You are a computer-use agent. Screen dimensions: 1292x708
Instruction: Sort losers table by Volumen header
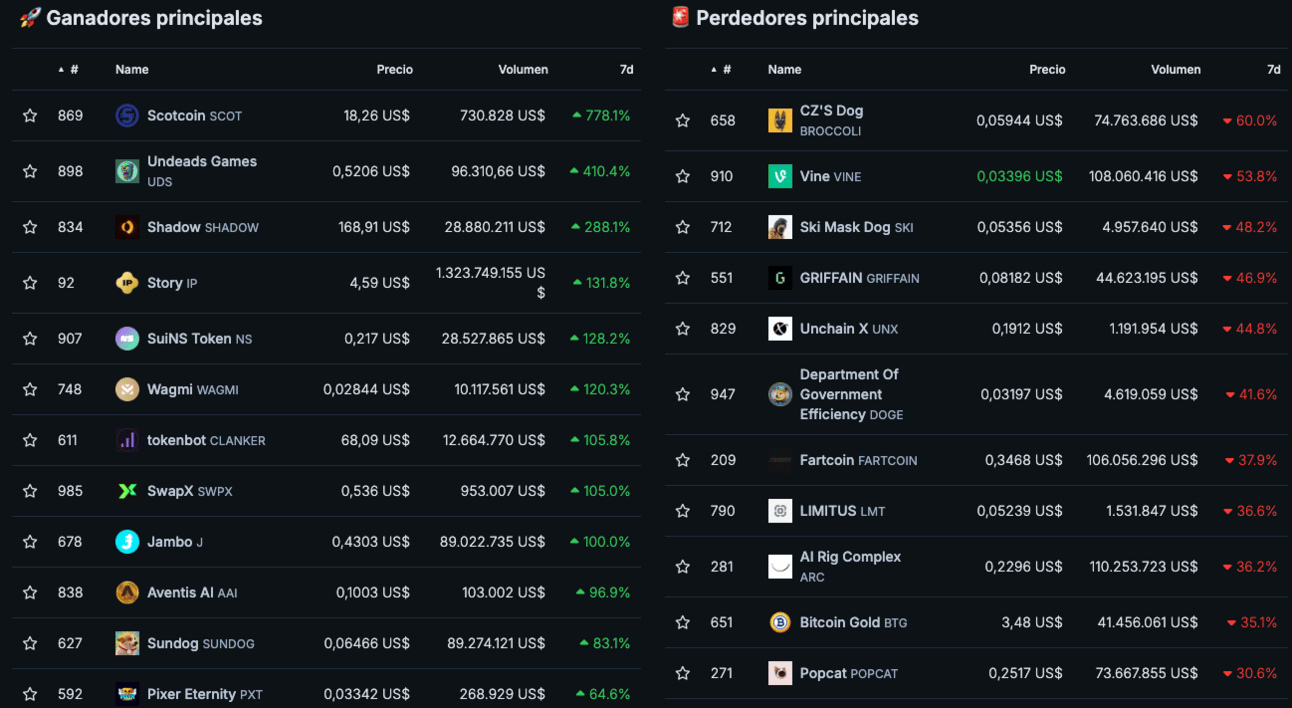coord(1176,69)
